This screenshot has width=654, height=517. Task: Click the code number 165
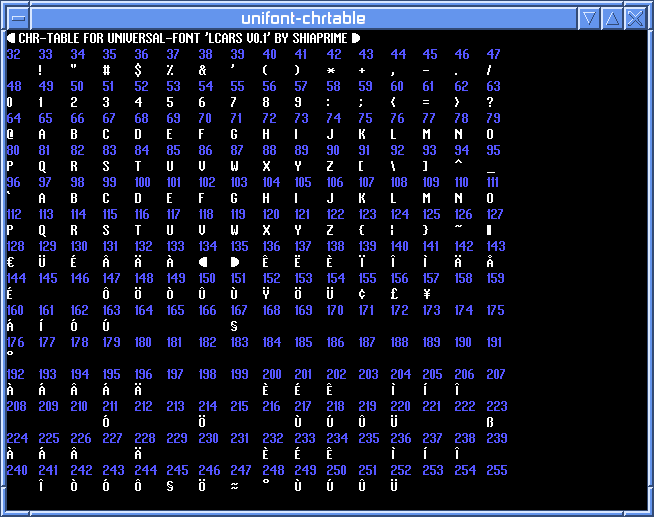click(175, 310)
